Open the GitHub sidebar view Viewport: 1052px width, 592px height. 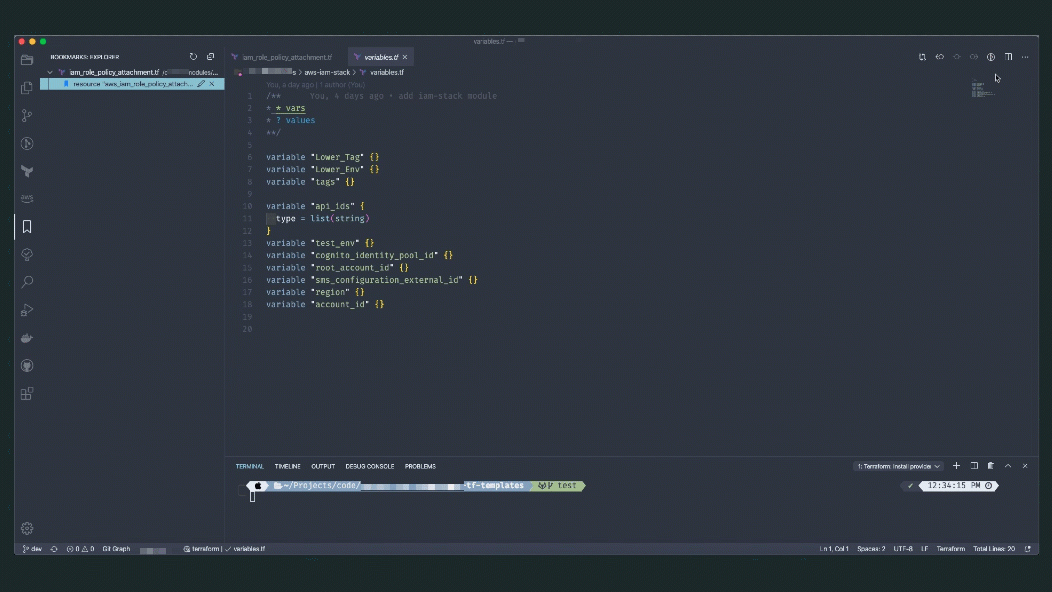27,366
